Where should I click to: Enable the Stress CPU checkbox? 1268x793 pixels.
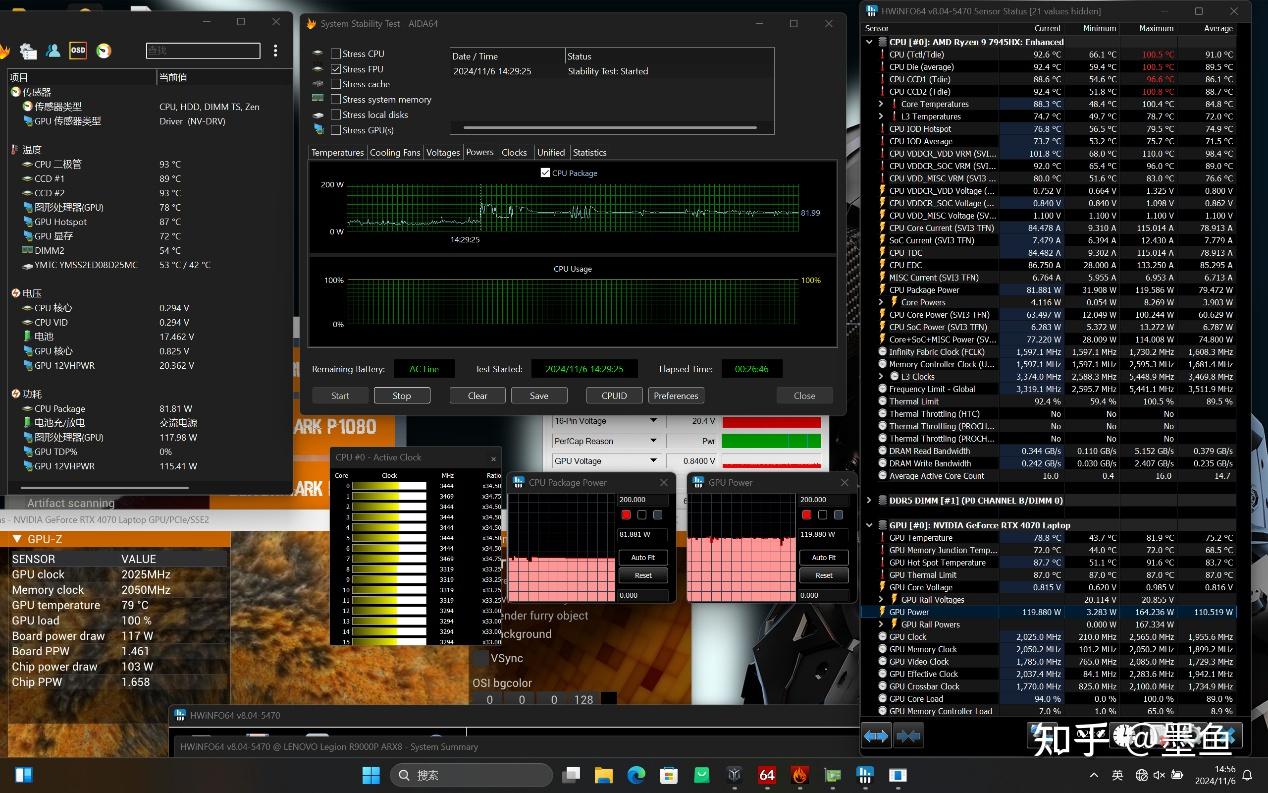(336, 53)
